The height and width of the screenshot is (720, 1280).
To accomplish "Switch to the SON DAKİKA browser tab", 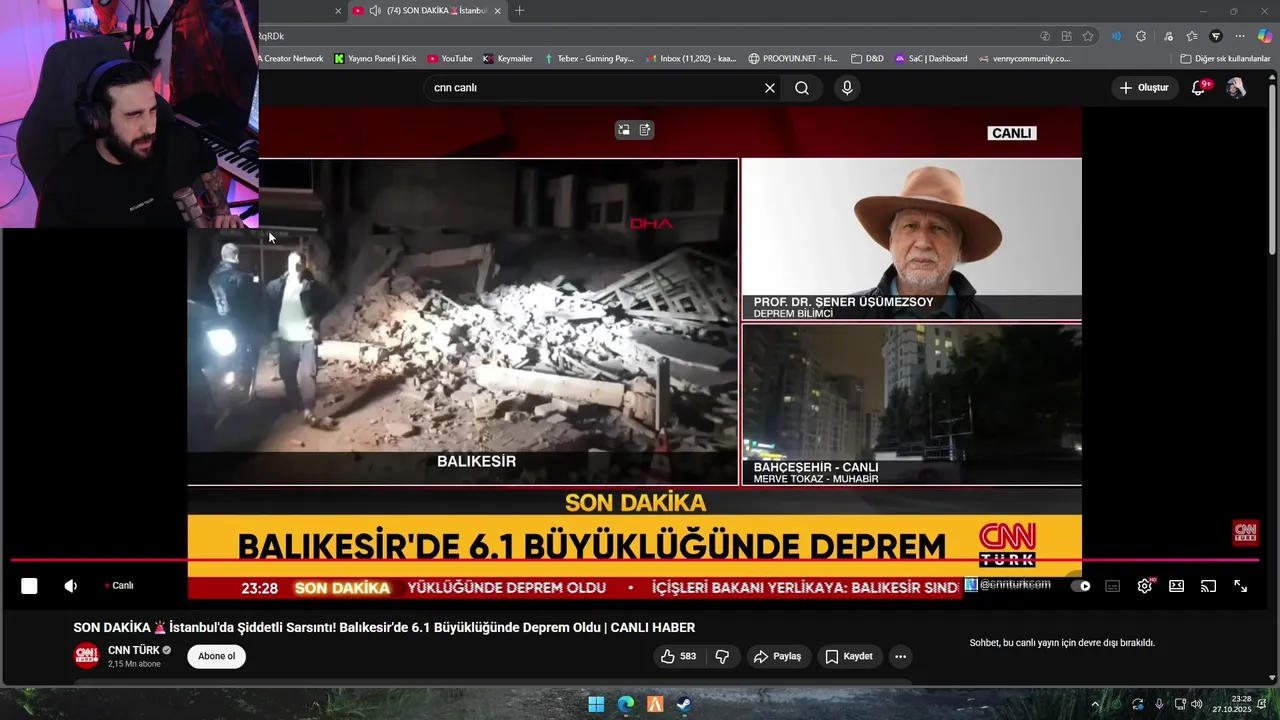I will pyautogui.click(x=427, y=11).
